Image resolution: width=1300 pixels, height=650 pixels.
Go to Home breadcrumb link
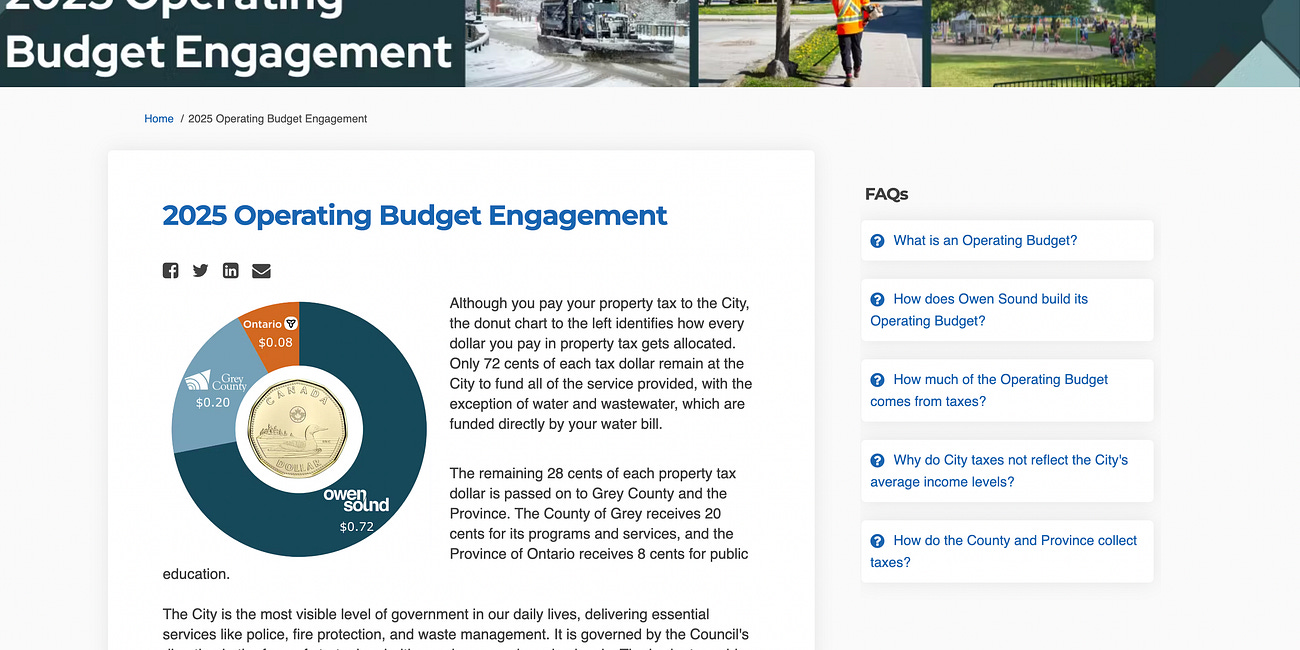point(159,118)
